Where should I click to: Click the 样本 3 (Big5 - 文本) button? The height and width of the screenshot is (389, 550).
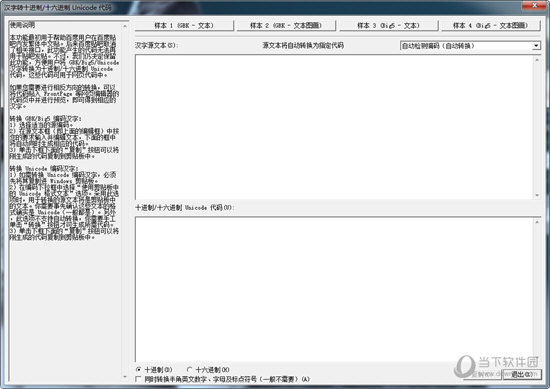coord(388,26)
